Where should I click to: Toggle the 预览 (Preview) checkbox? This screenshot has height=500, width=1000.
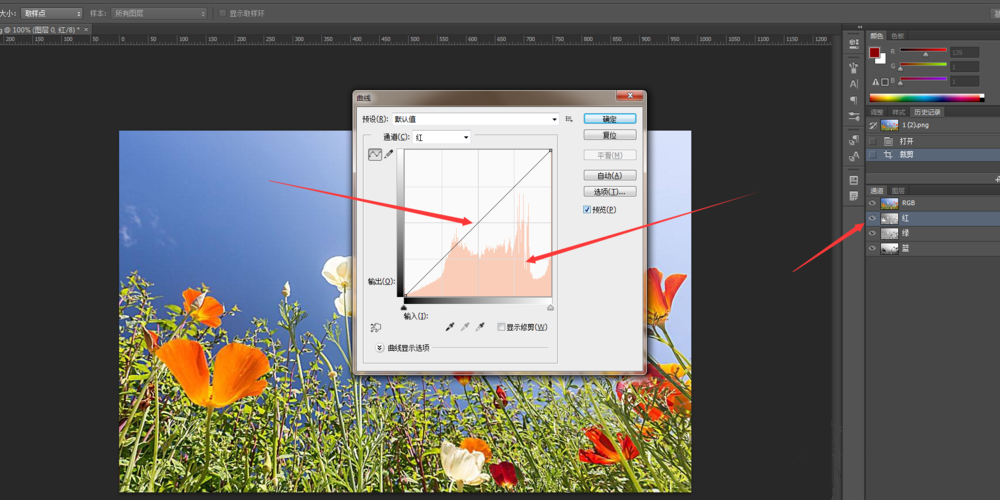click(588, 210)
